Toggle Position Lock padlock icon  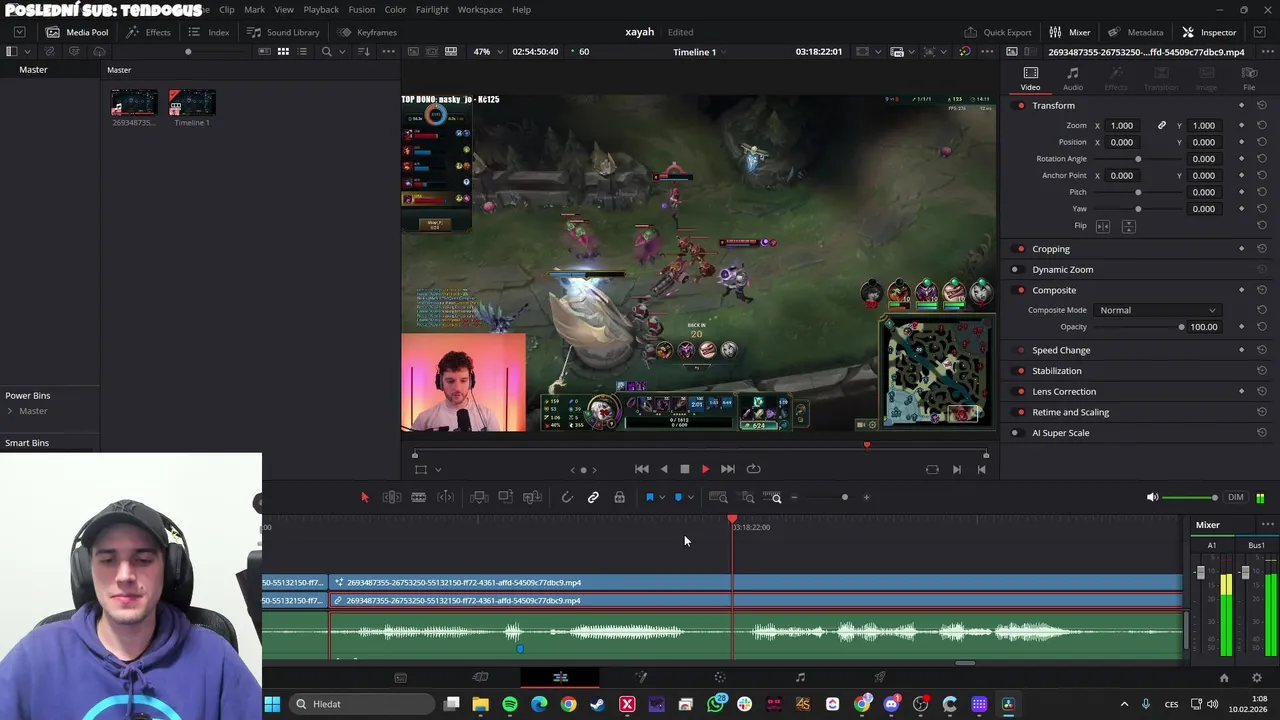tap(619, 497)
